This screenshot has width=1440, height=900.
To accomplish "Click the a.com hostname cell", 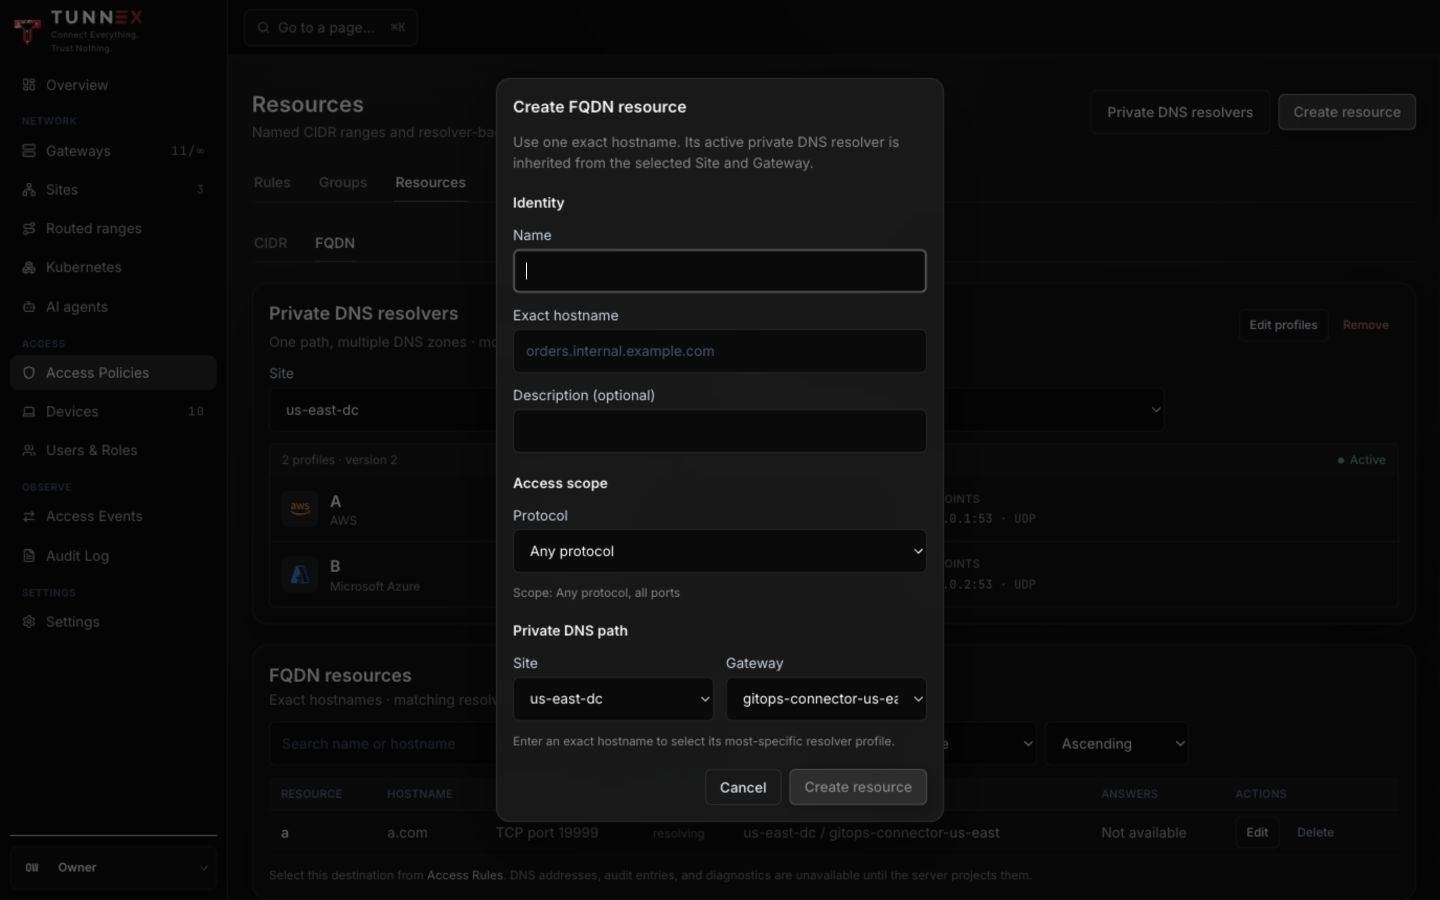I will coord(407,833).
